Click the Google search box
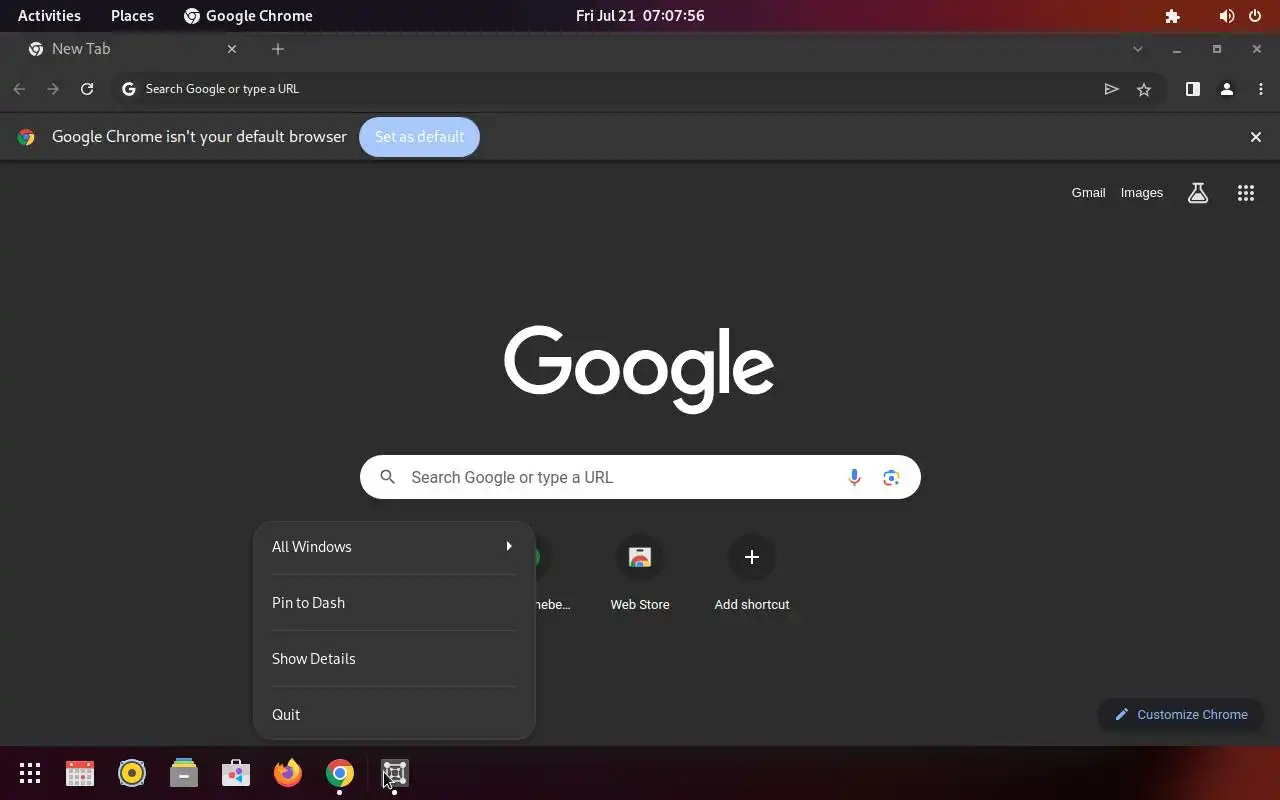This screenshot has width=1280, height=800. tap(640, 478)
